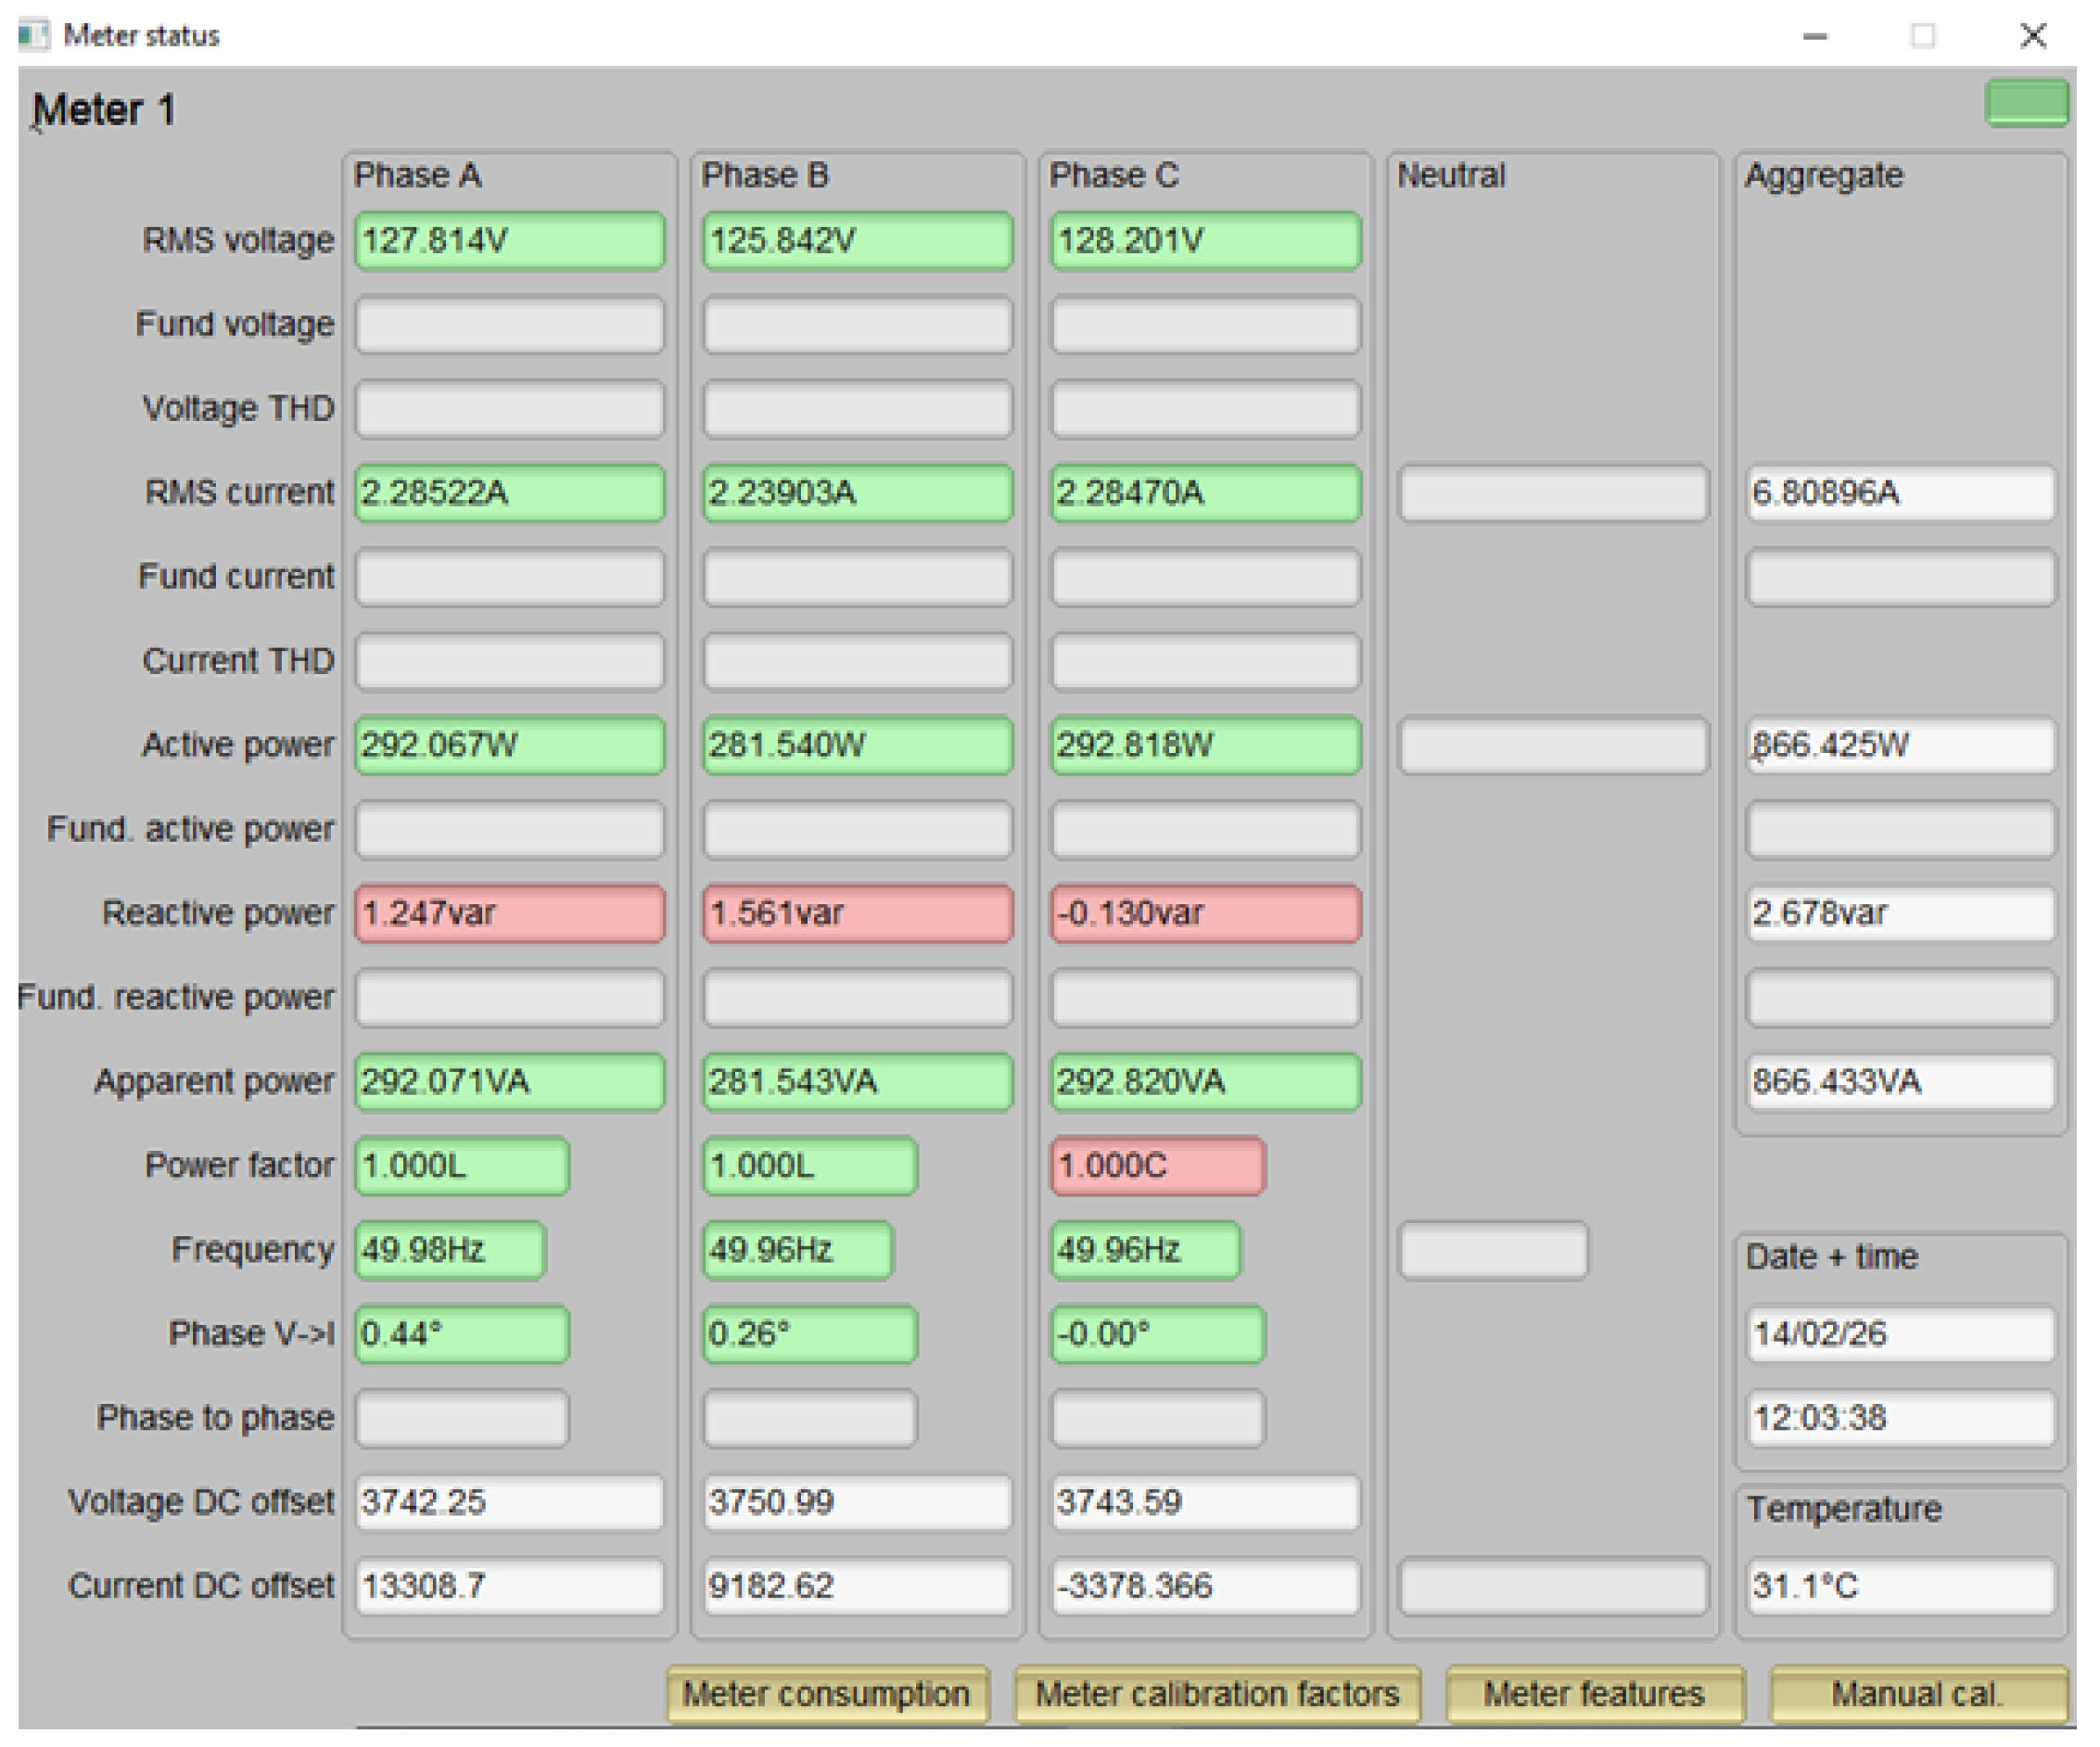The height and width of the screenshot is (1747, 2100).
Task: Click the disabled maximize window button
Action: coord(1922,36)
